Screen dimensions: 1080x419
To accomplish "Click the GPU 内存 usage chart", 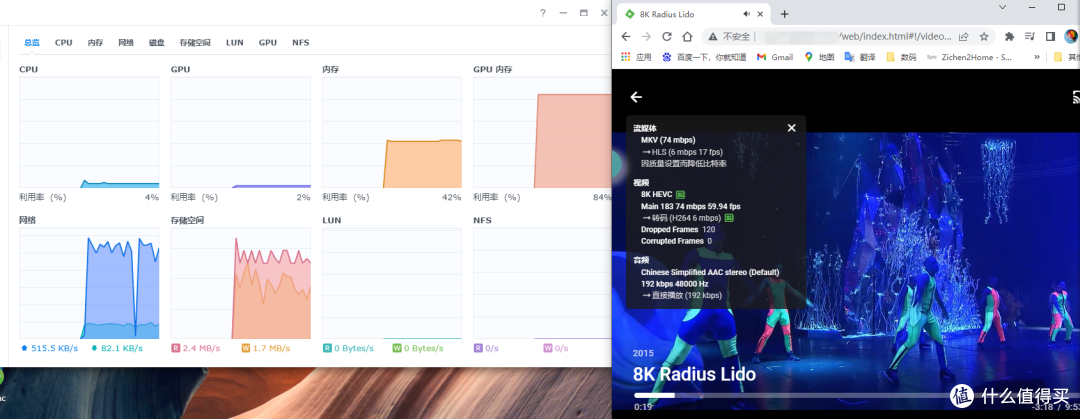I will 542,132.
